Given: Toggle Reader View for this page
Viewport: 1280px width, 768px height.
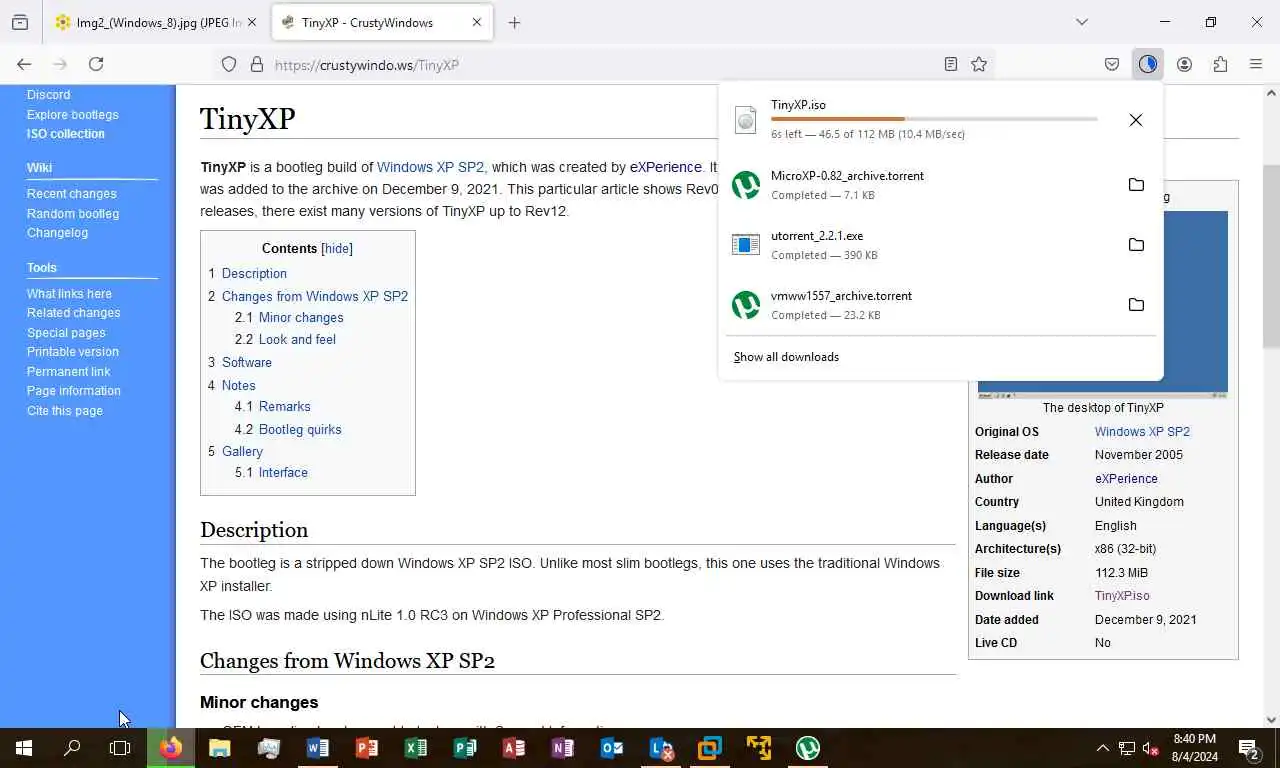Looking at the screenshot, I should pyautogui.click(x=951, y=64).
